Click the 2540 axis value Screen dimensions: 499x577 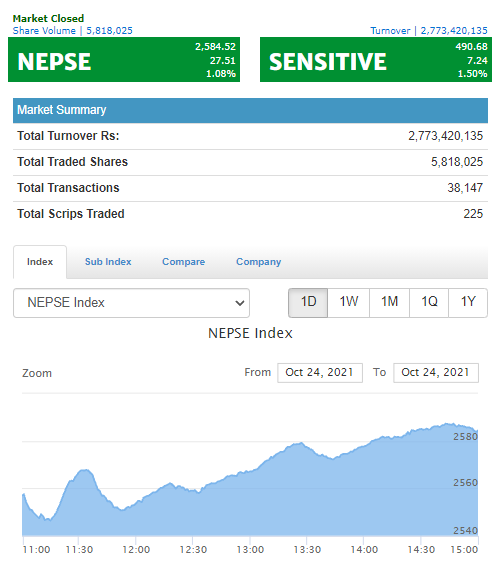coord(465,531)
